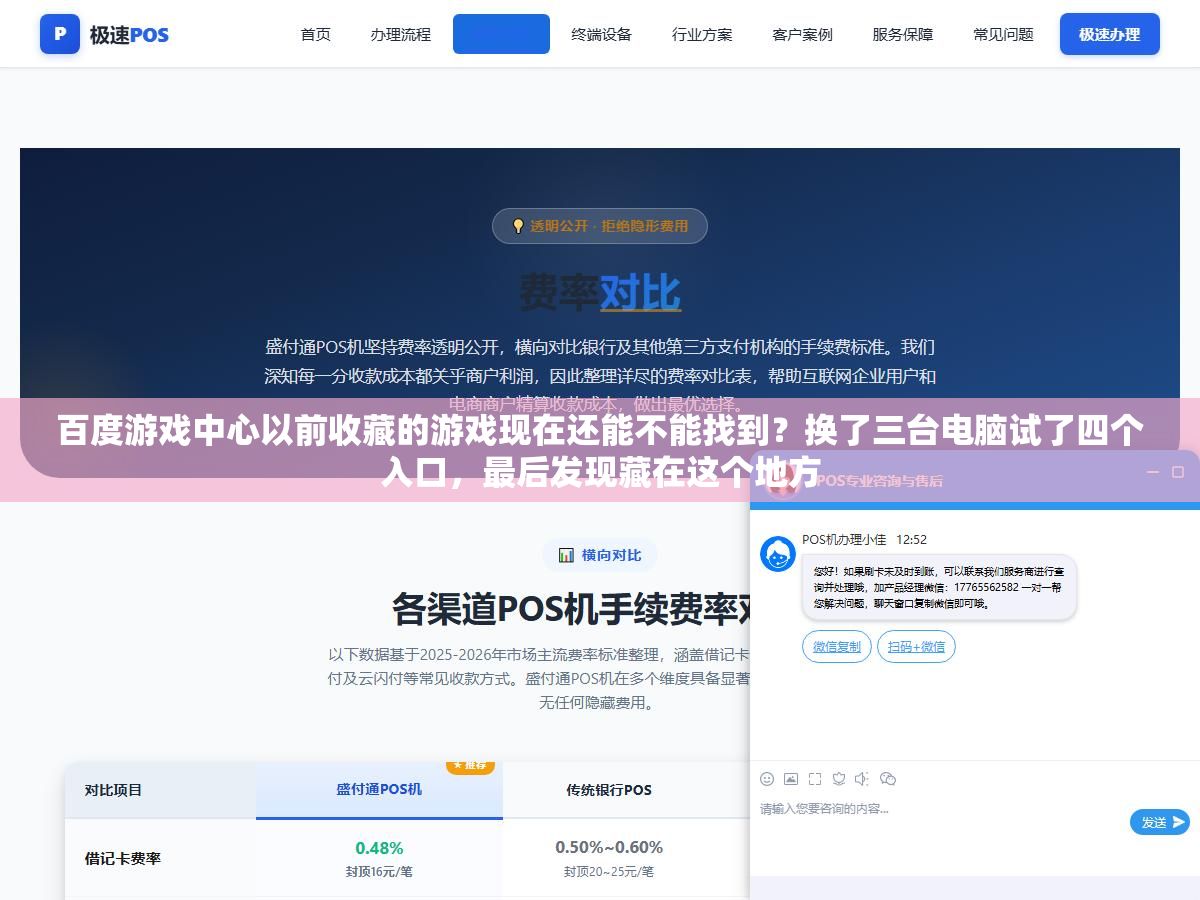Click the WeChat icon in chat toolbar
This screenshot has width=1200, height=900.
pos(888,778)
